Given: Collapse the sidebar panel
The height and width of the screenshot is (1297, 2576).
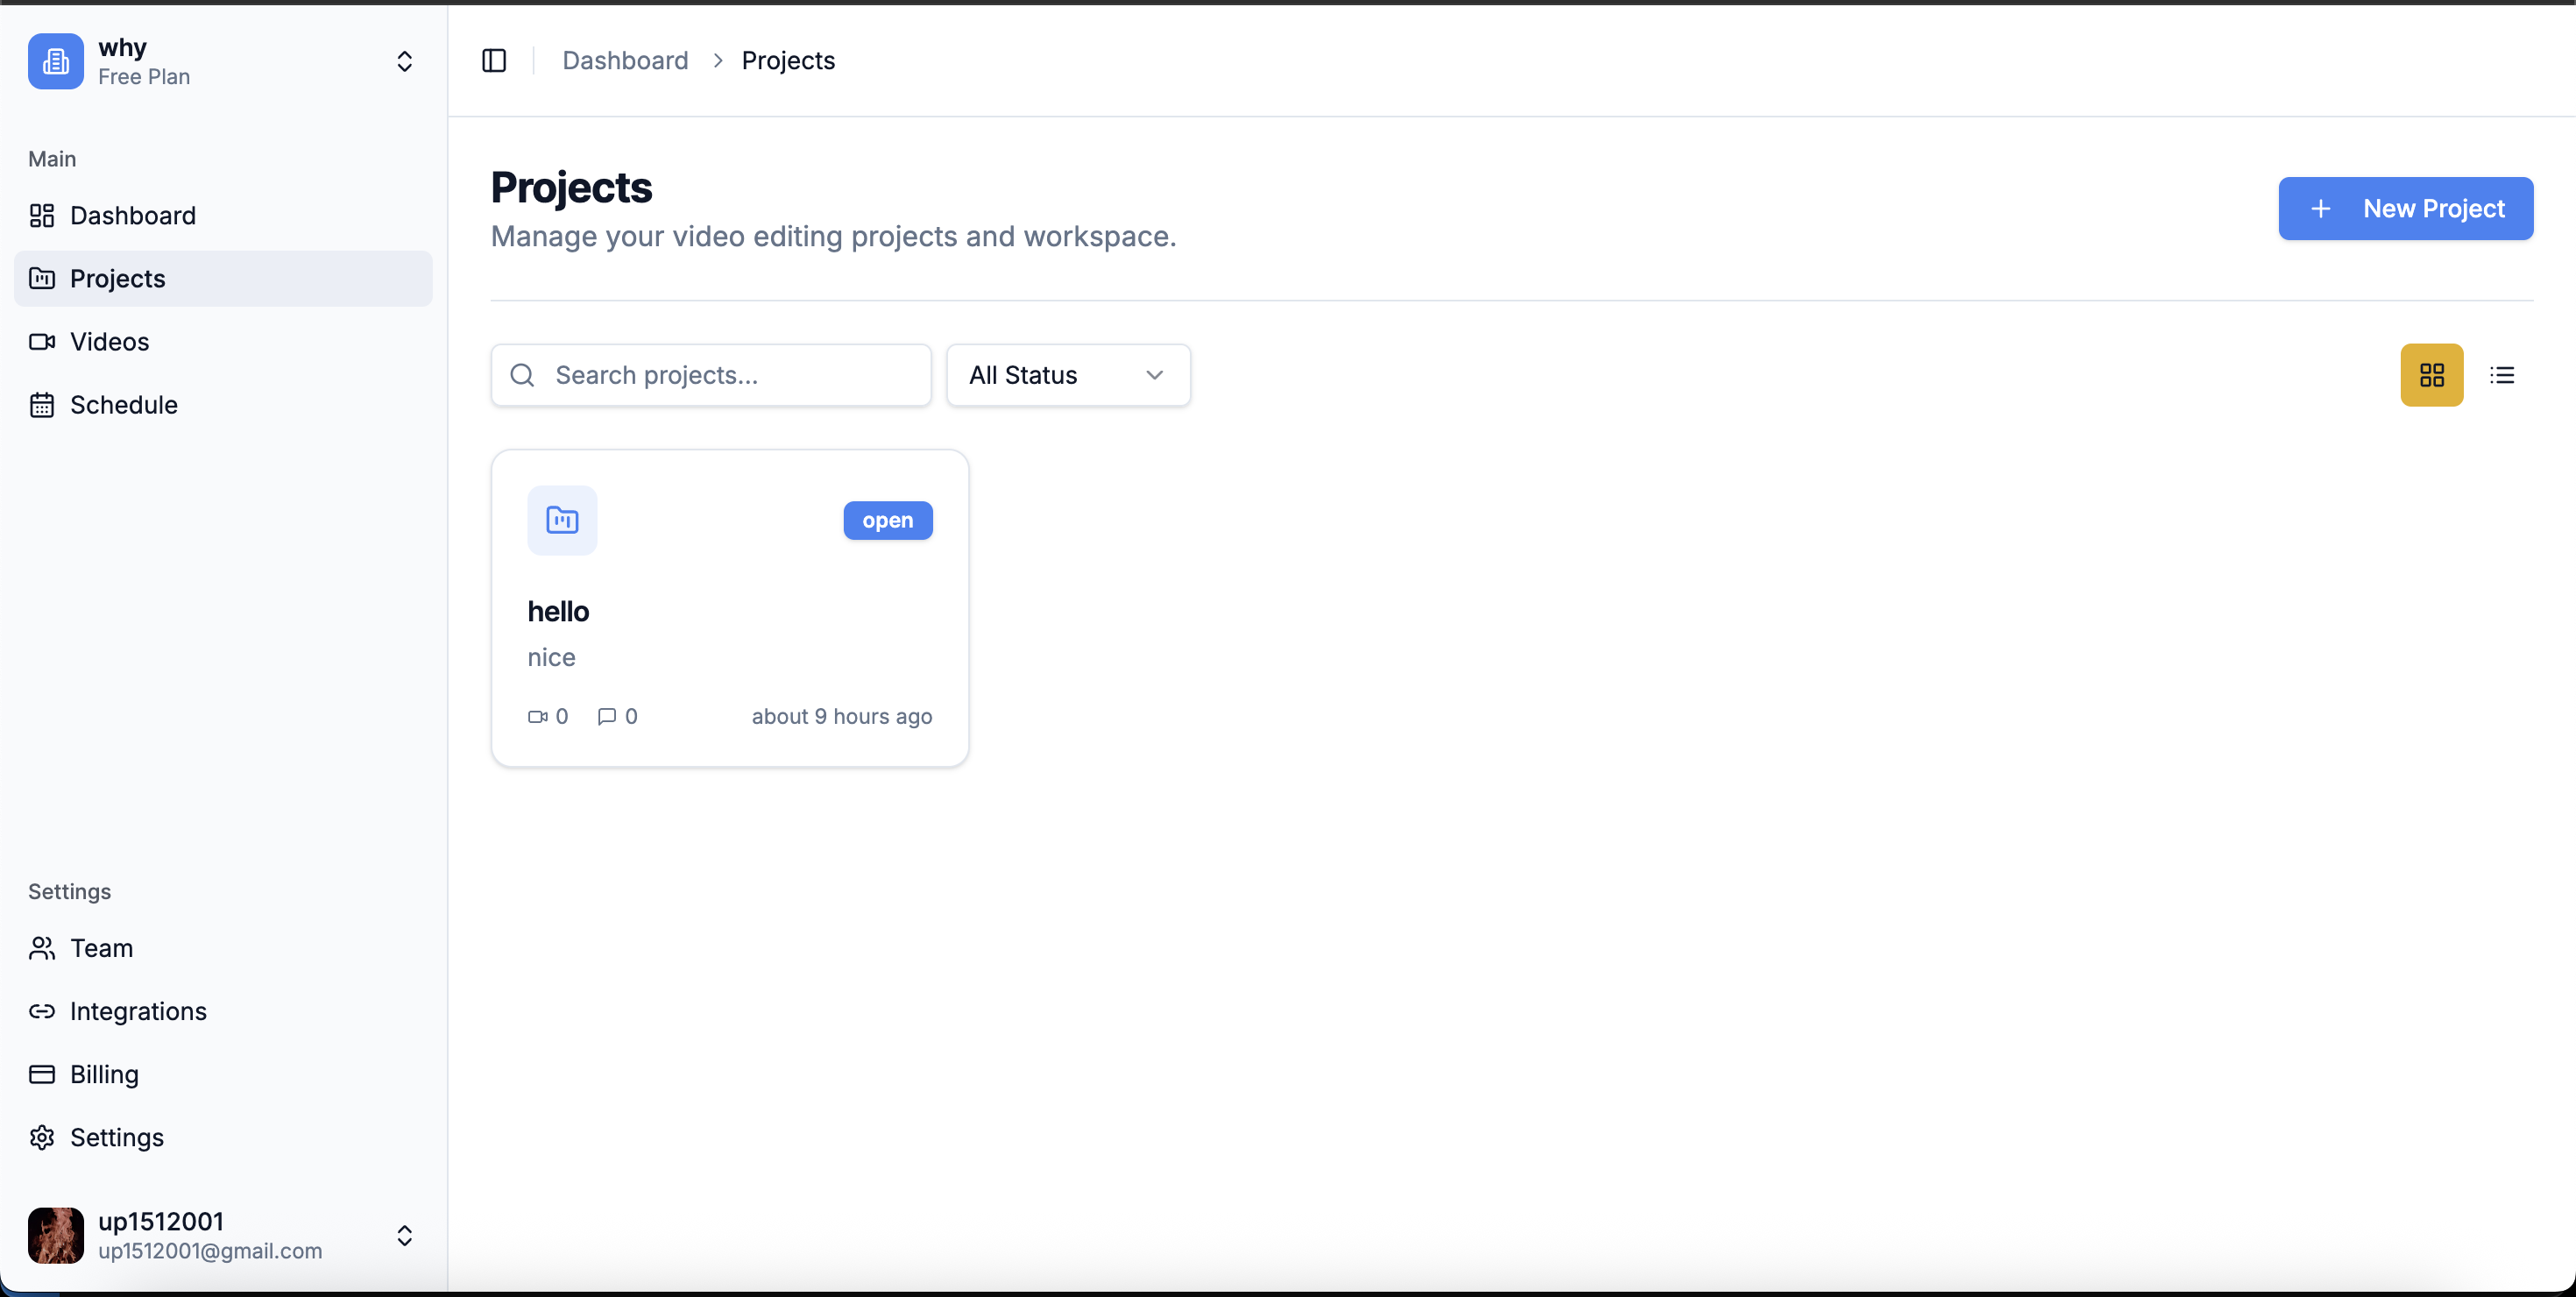Looking at the screenshot, I should (494, 60).
